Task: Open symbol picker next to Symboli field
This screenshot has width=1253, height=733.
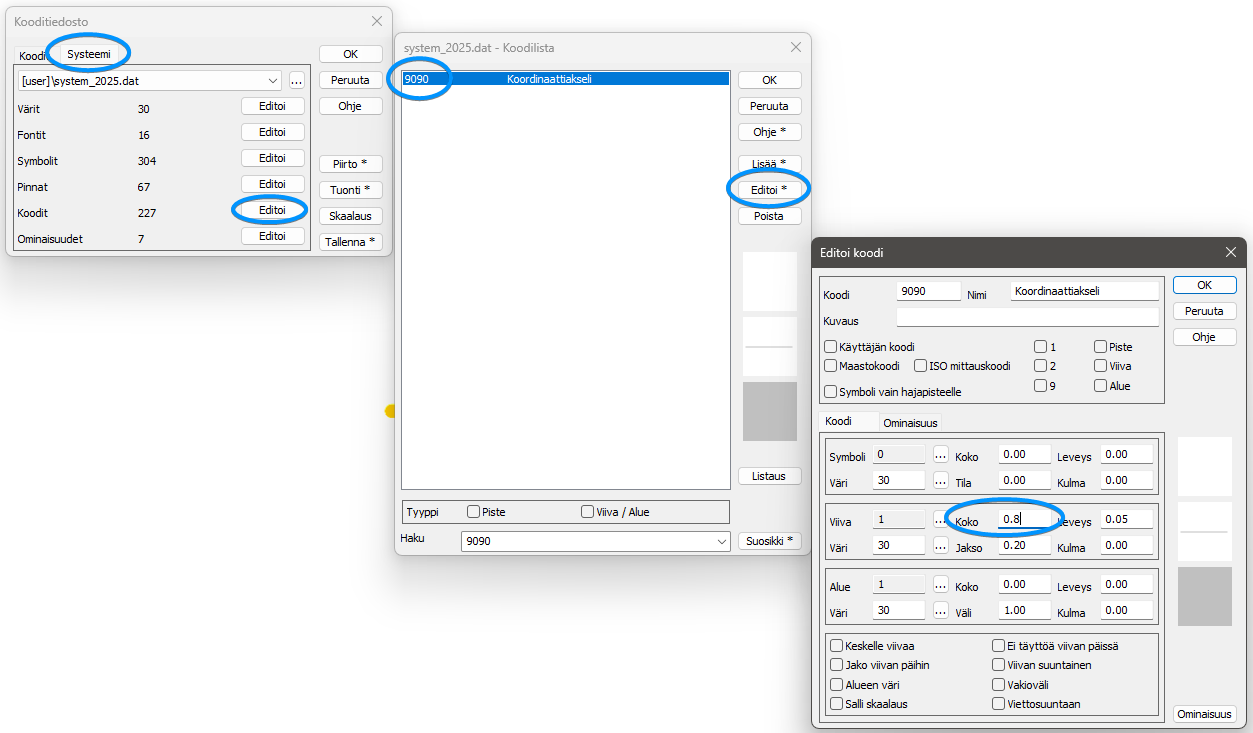Action: point(940,454)
